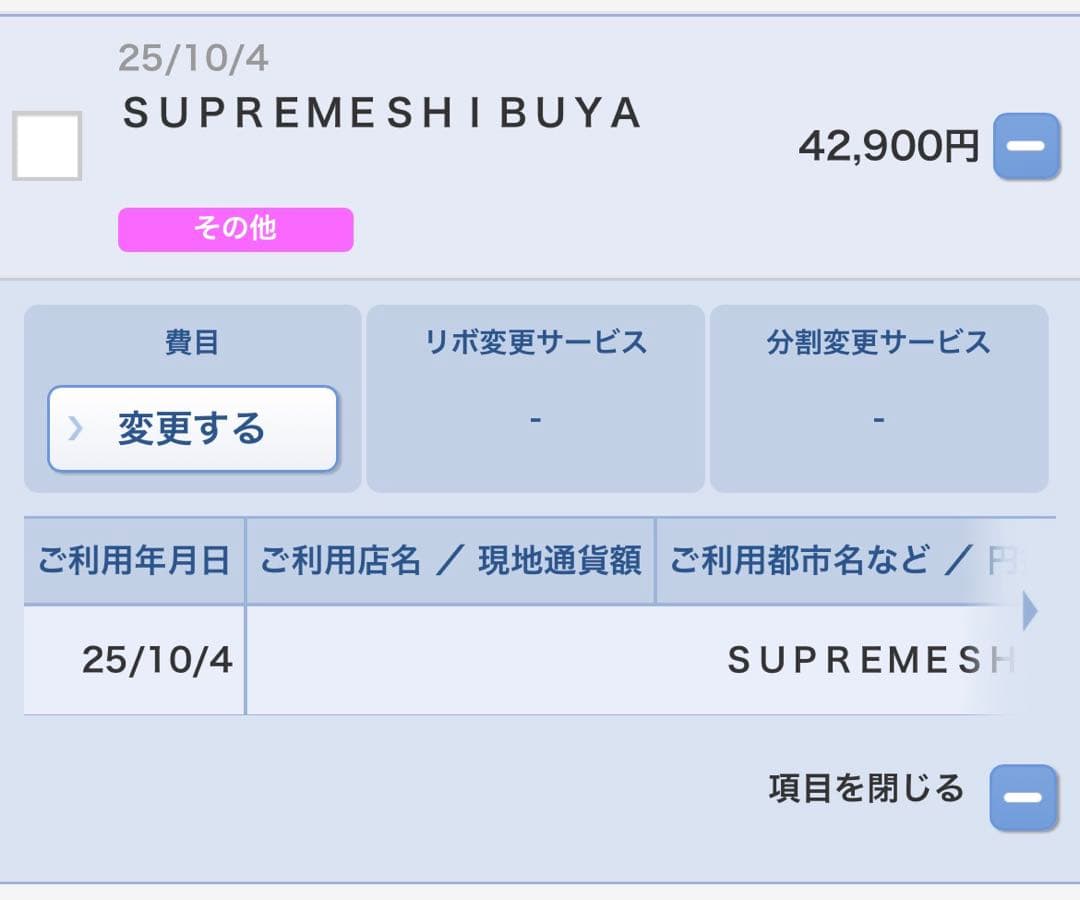Click the dash under リボ変更サービス

[535, 420]
